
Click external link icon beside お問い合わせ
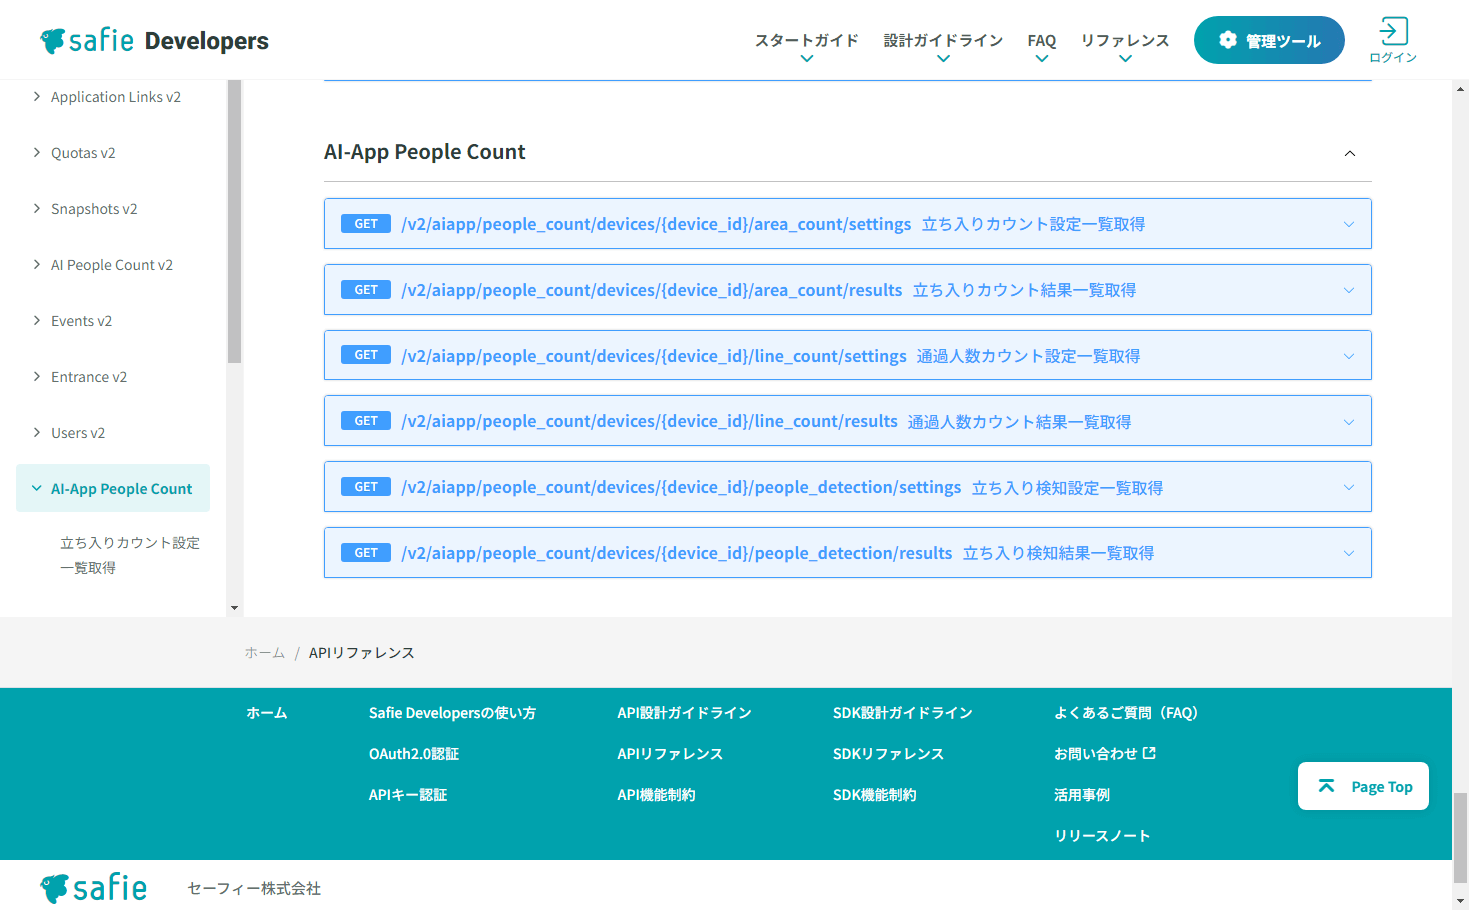(x=1149, y=753)
